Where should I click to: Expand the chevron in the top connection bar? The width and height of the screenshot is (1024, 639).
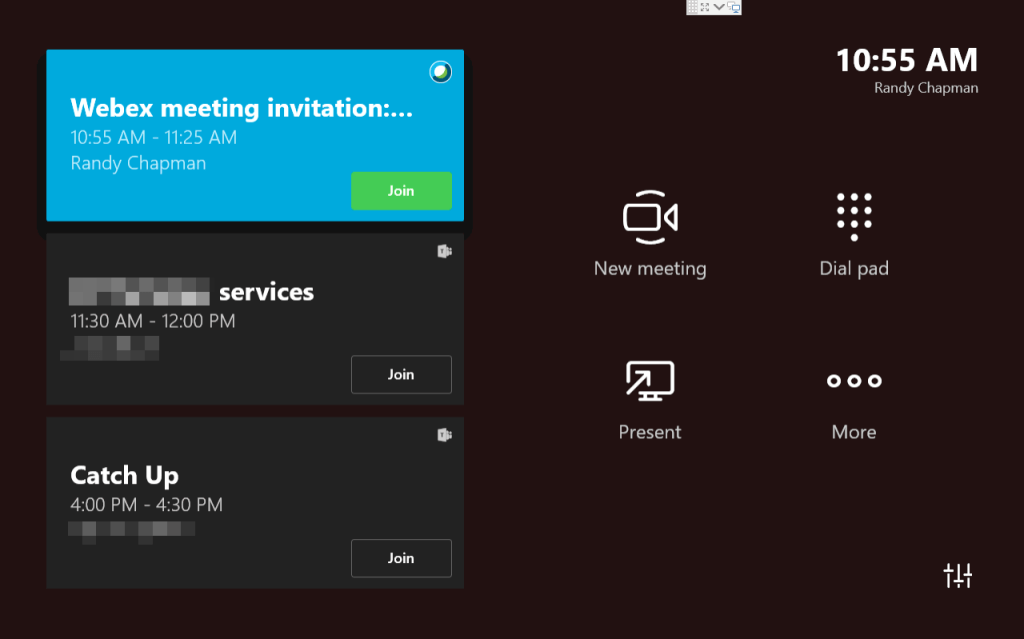[x=719, y=7]
